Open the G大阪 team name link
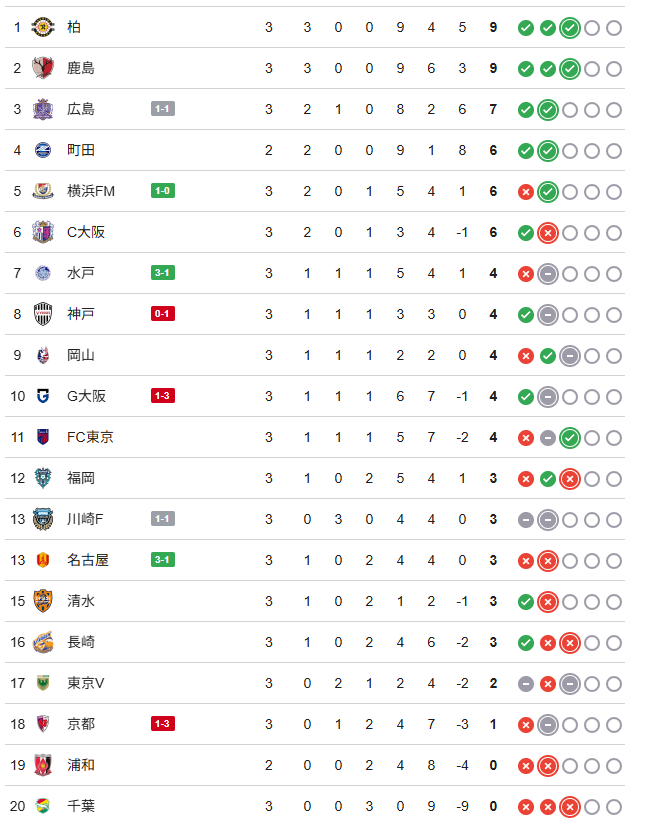Screen dimensions: 659x834 coord(86,396)
